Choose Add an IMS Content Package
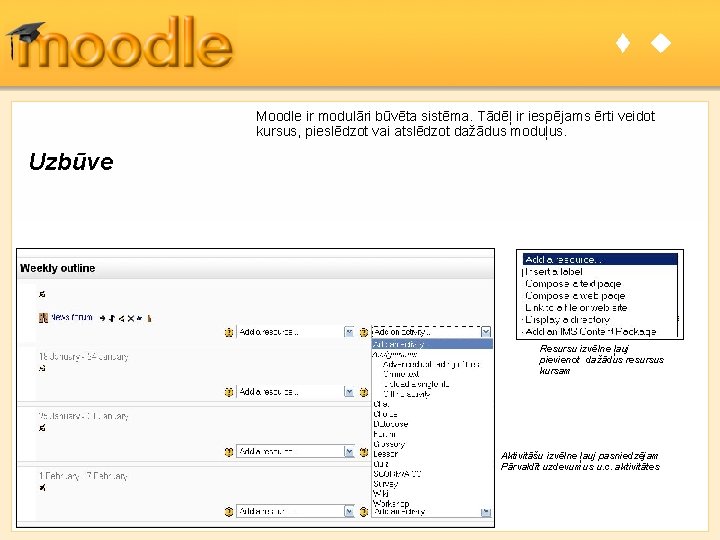Image resolution: width=720 pixels, height=540 pixels. (591, 332)
